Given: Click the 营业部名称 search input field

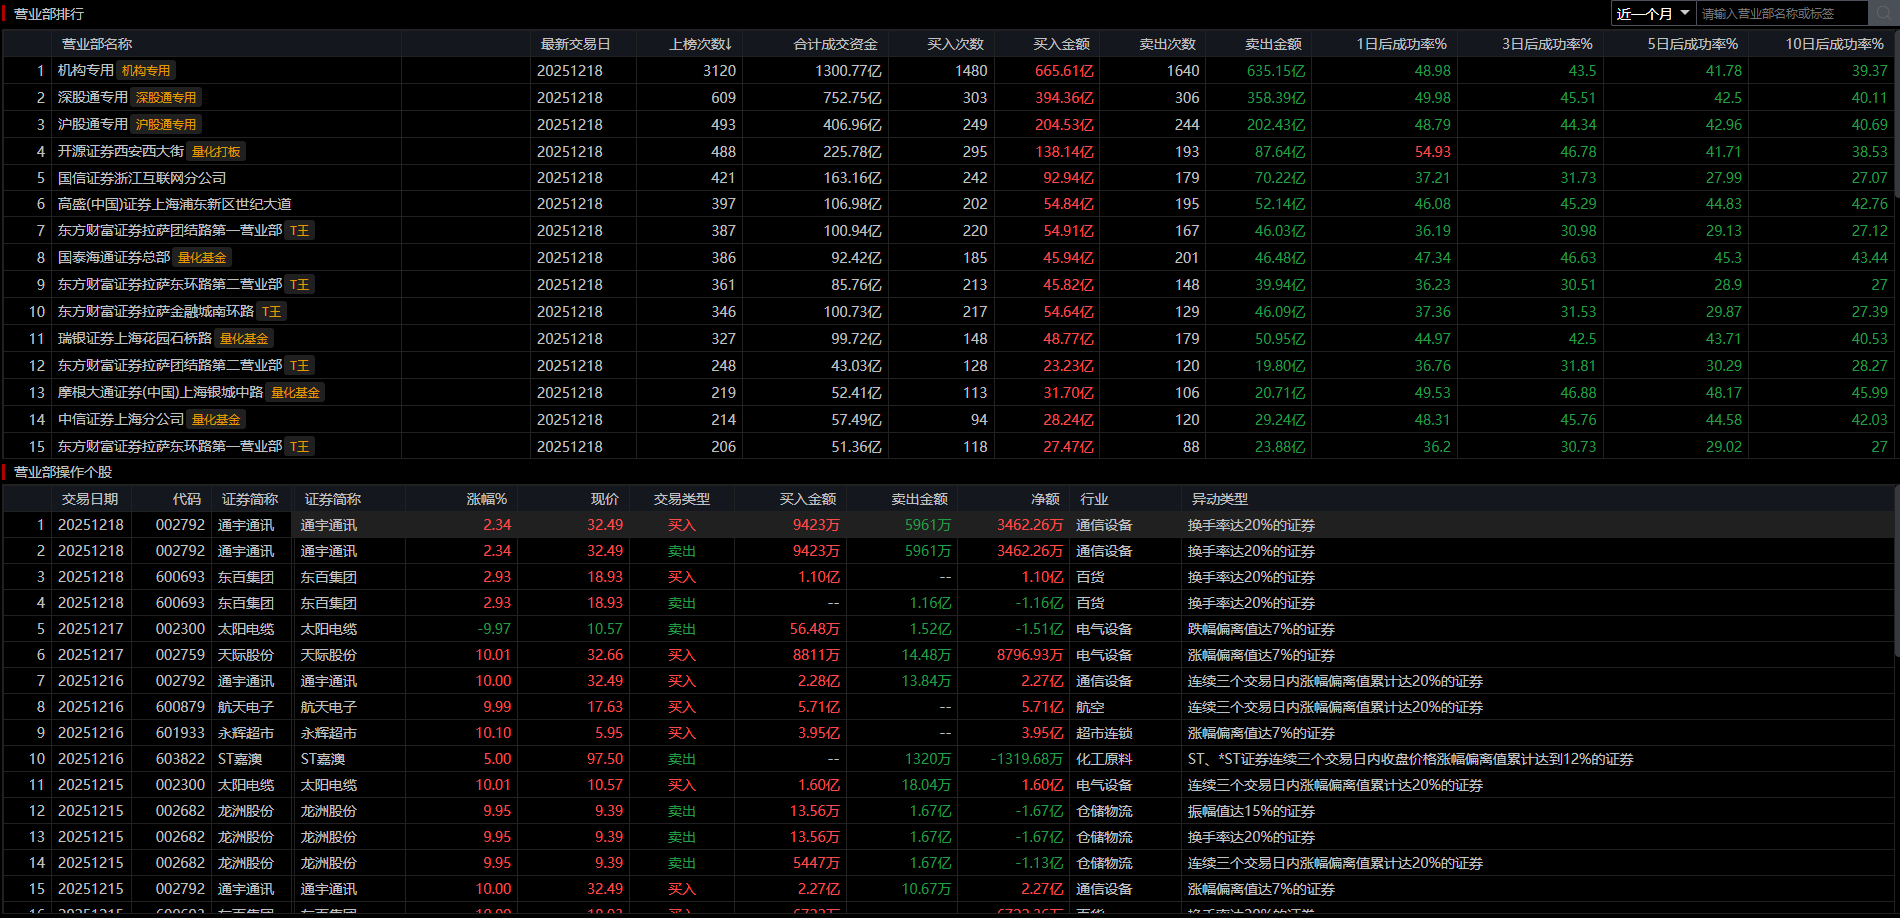Looking at the screenshot, I should pyautogui.click(x=1780, y=13).
